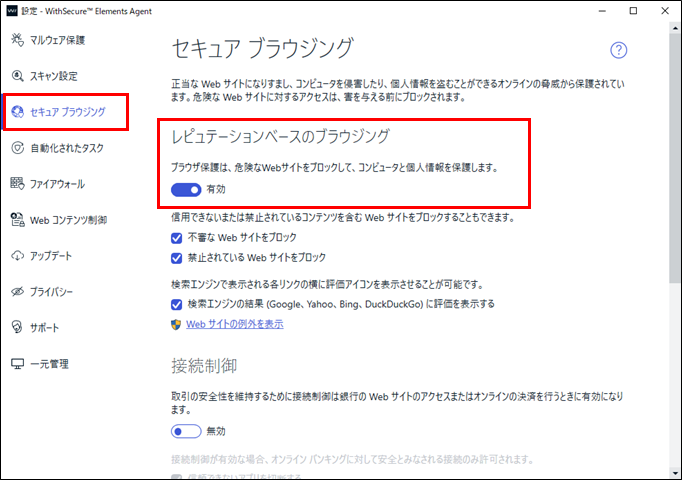Click the Web content control icon
The width and height of the screenshot is (682, 480).
pos(17,220)
